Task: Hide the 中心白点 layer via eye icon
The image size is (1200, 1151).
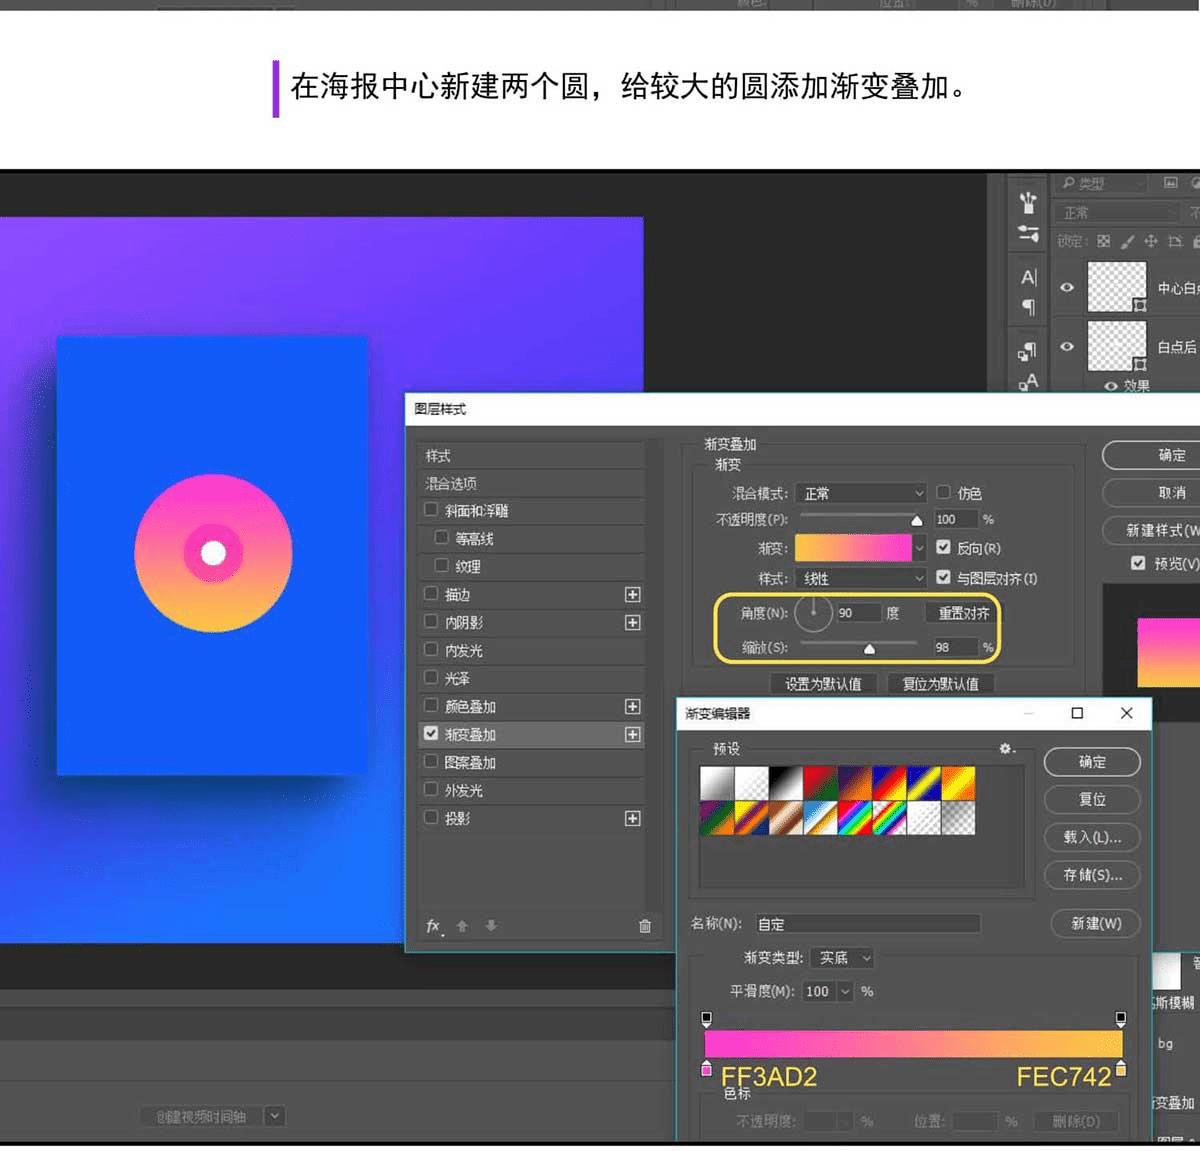Action: (x=1067, y=288)
